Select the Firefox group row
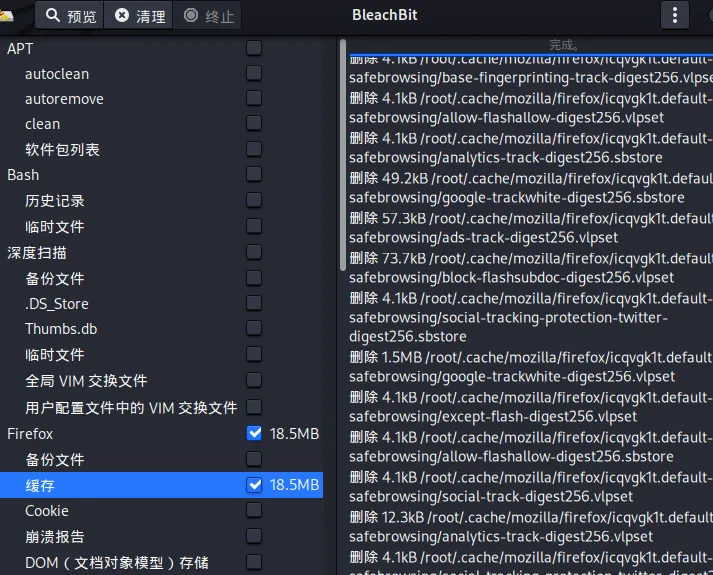This screenshot has height=575, width=713. 161,434
